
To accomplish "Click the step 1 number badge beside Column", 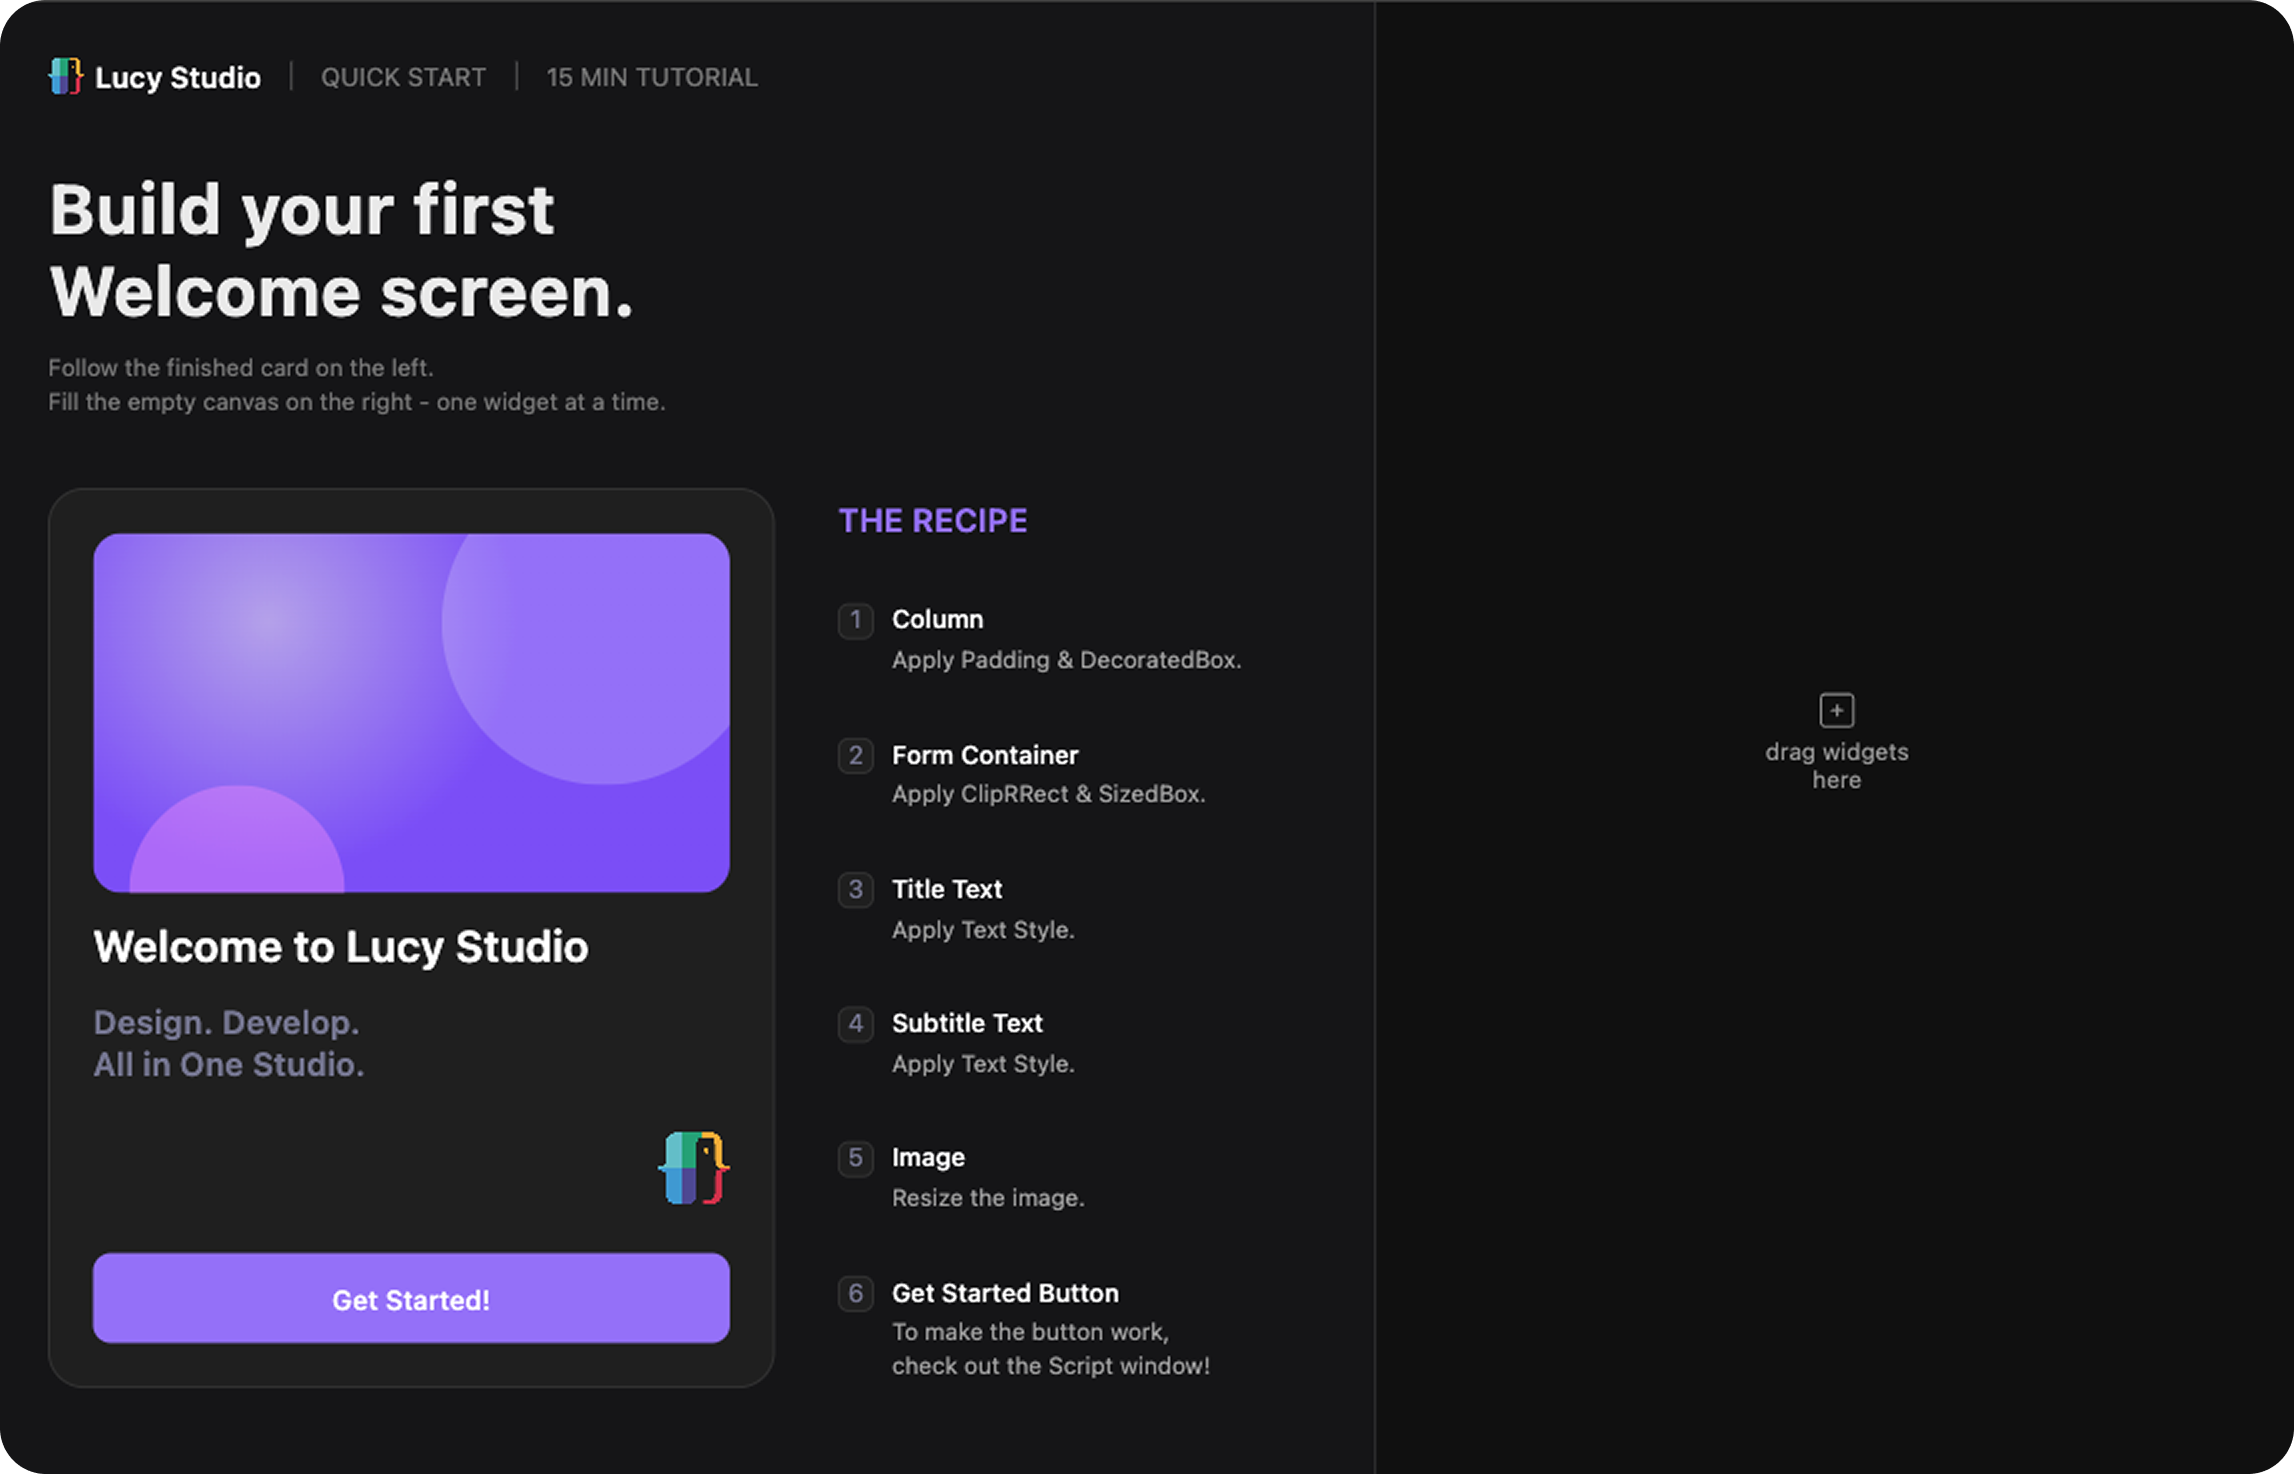I will pyautogui.click(x=855, y=620).
